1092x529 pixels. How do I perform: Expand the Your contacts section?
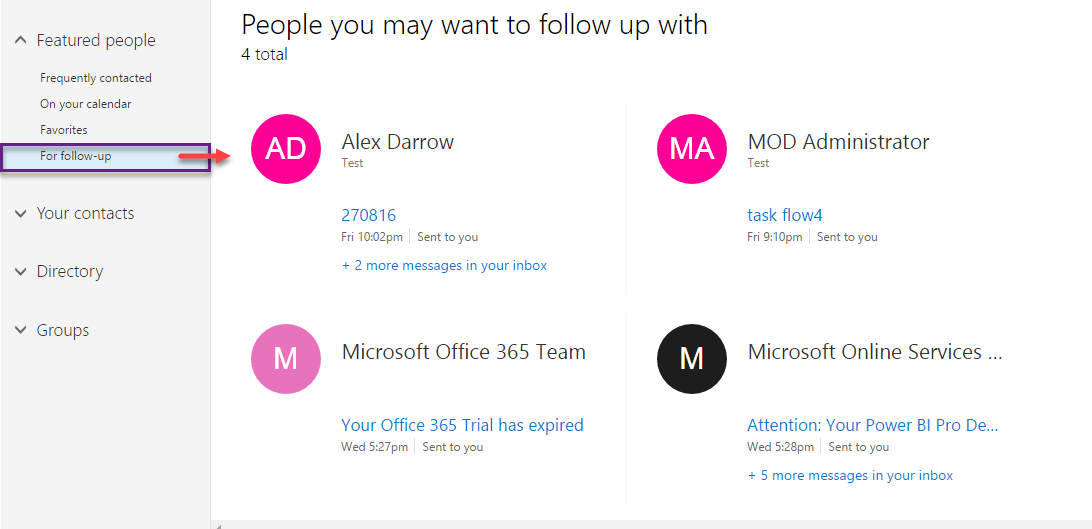(21, 213)
